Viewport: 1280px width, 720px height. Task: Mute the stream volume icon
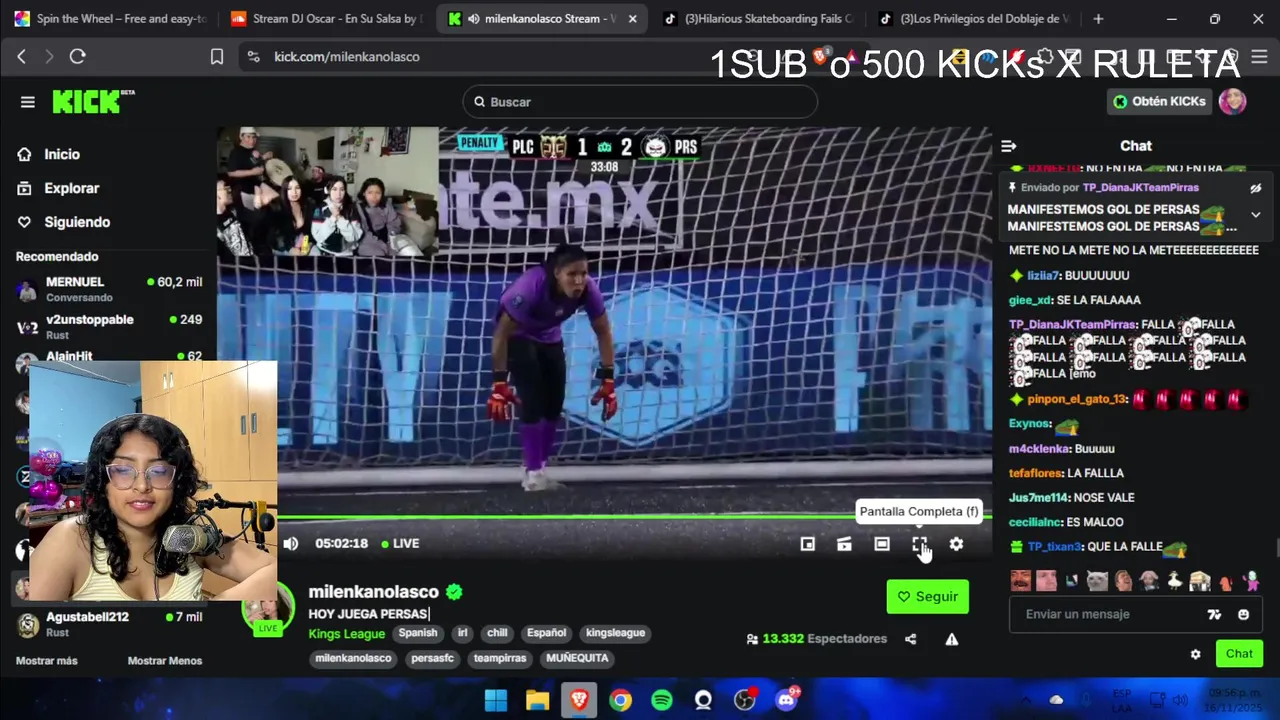(x=291, y=544)
